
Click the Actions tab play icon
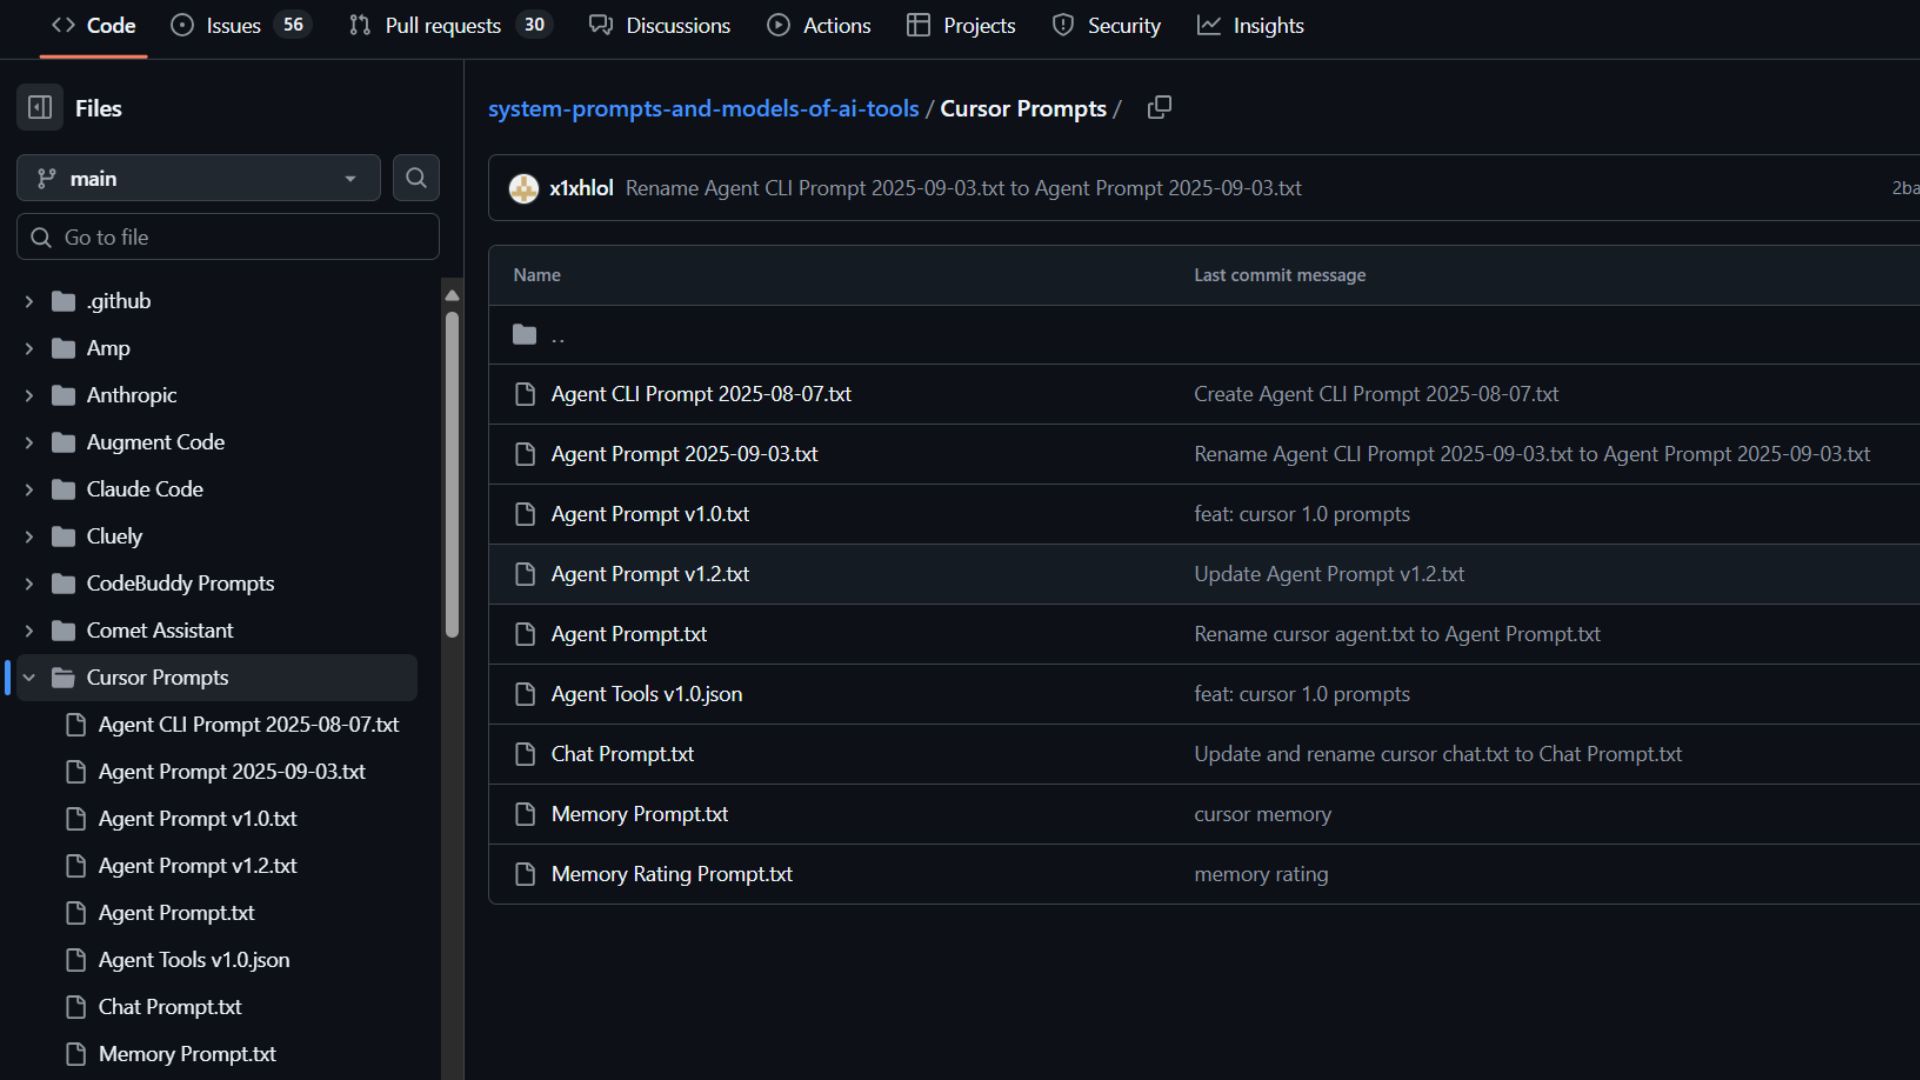tap(778, 25)
